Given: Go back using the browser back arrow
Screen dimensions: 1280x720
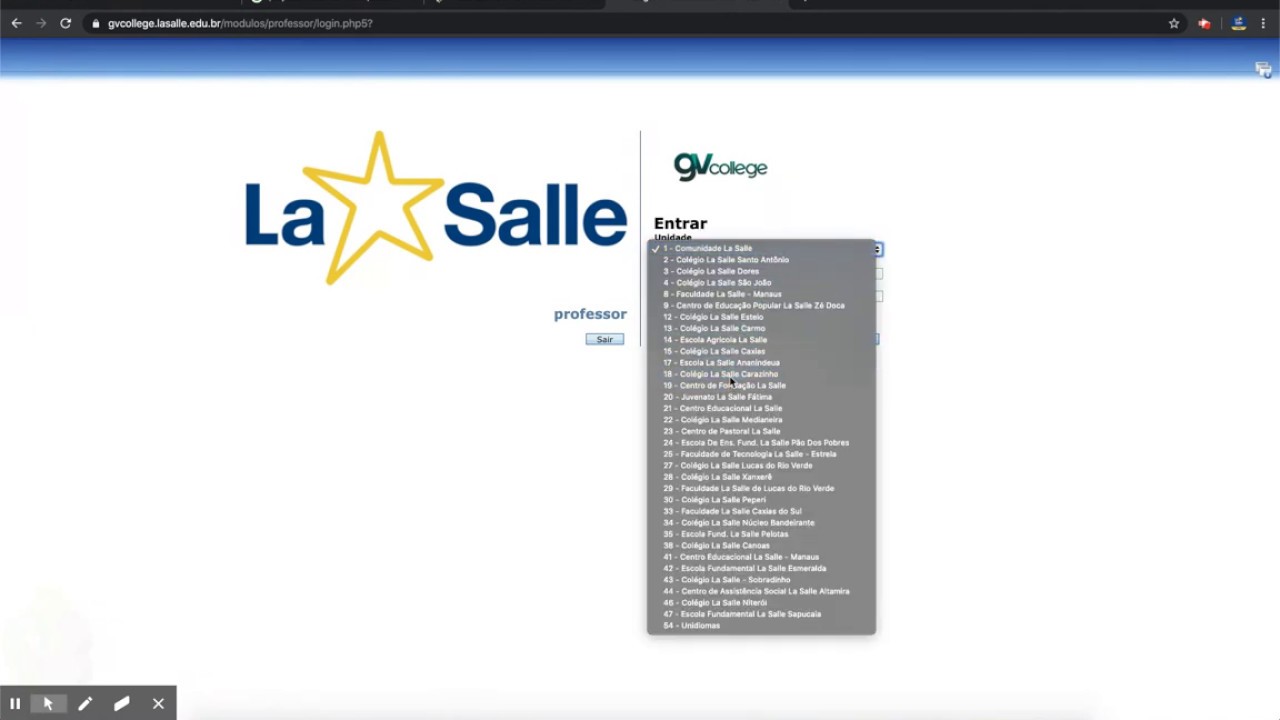Looking at the screenshot, I should tap(17, 23).
